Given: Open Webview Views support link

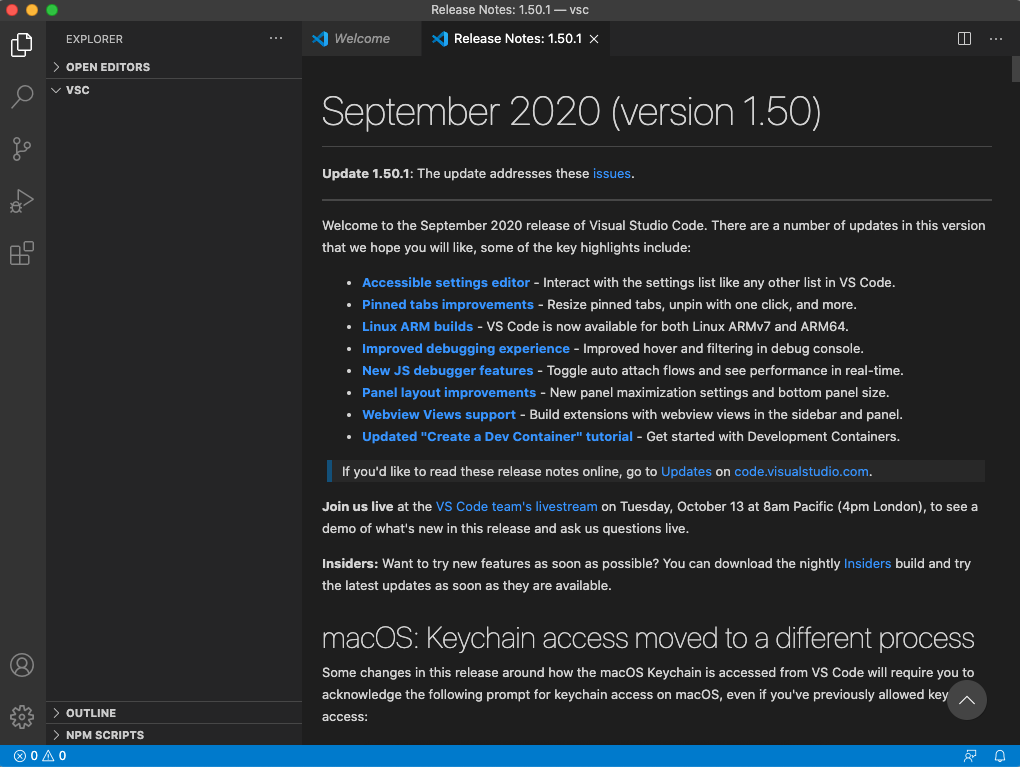Looking at the screenshot, I should coord(439,414).
